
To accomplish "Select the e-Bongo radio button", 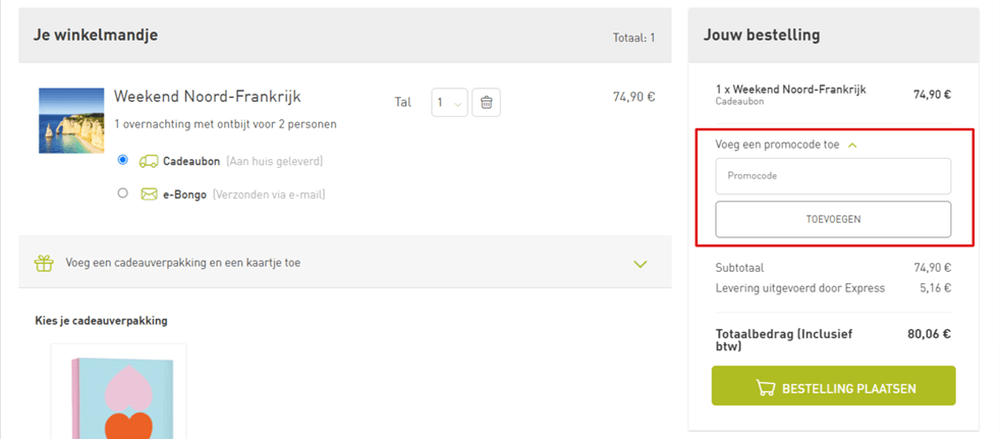I will coord(123,193).
